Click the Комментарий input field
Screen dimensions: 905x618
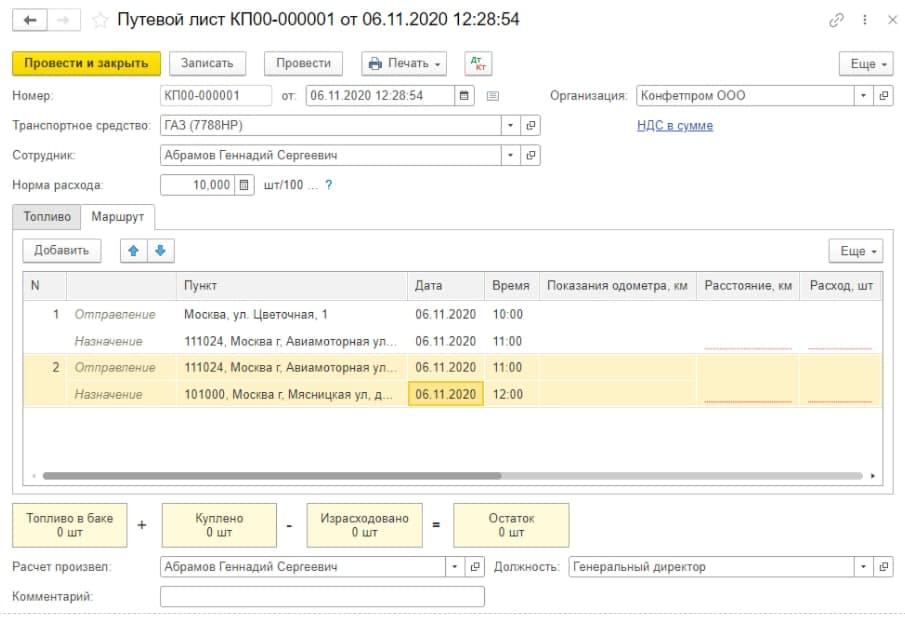pyautogui.click(x=322, y=597)
